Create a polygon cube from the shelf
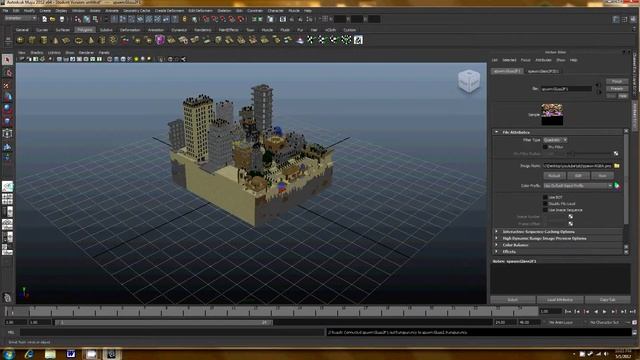This screenshot has width=640, height=360. coord(32,40)
